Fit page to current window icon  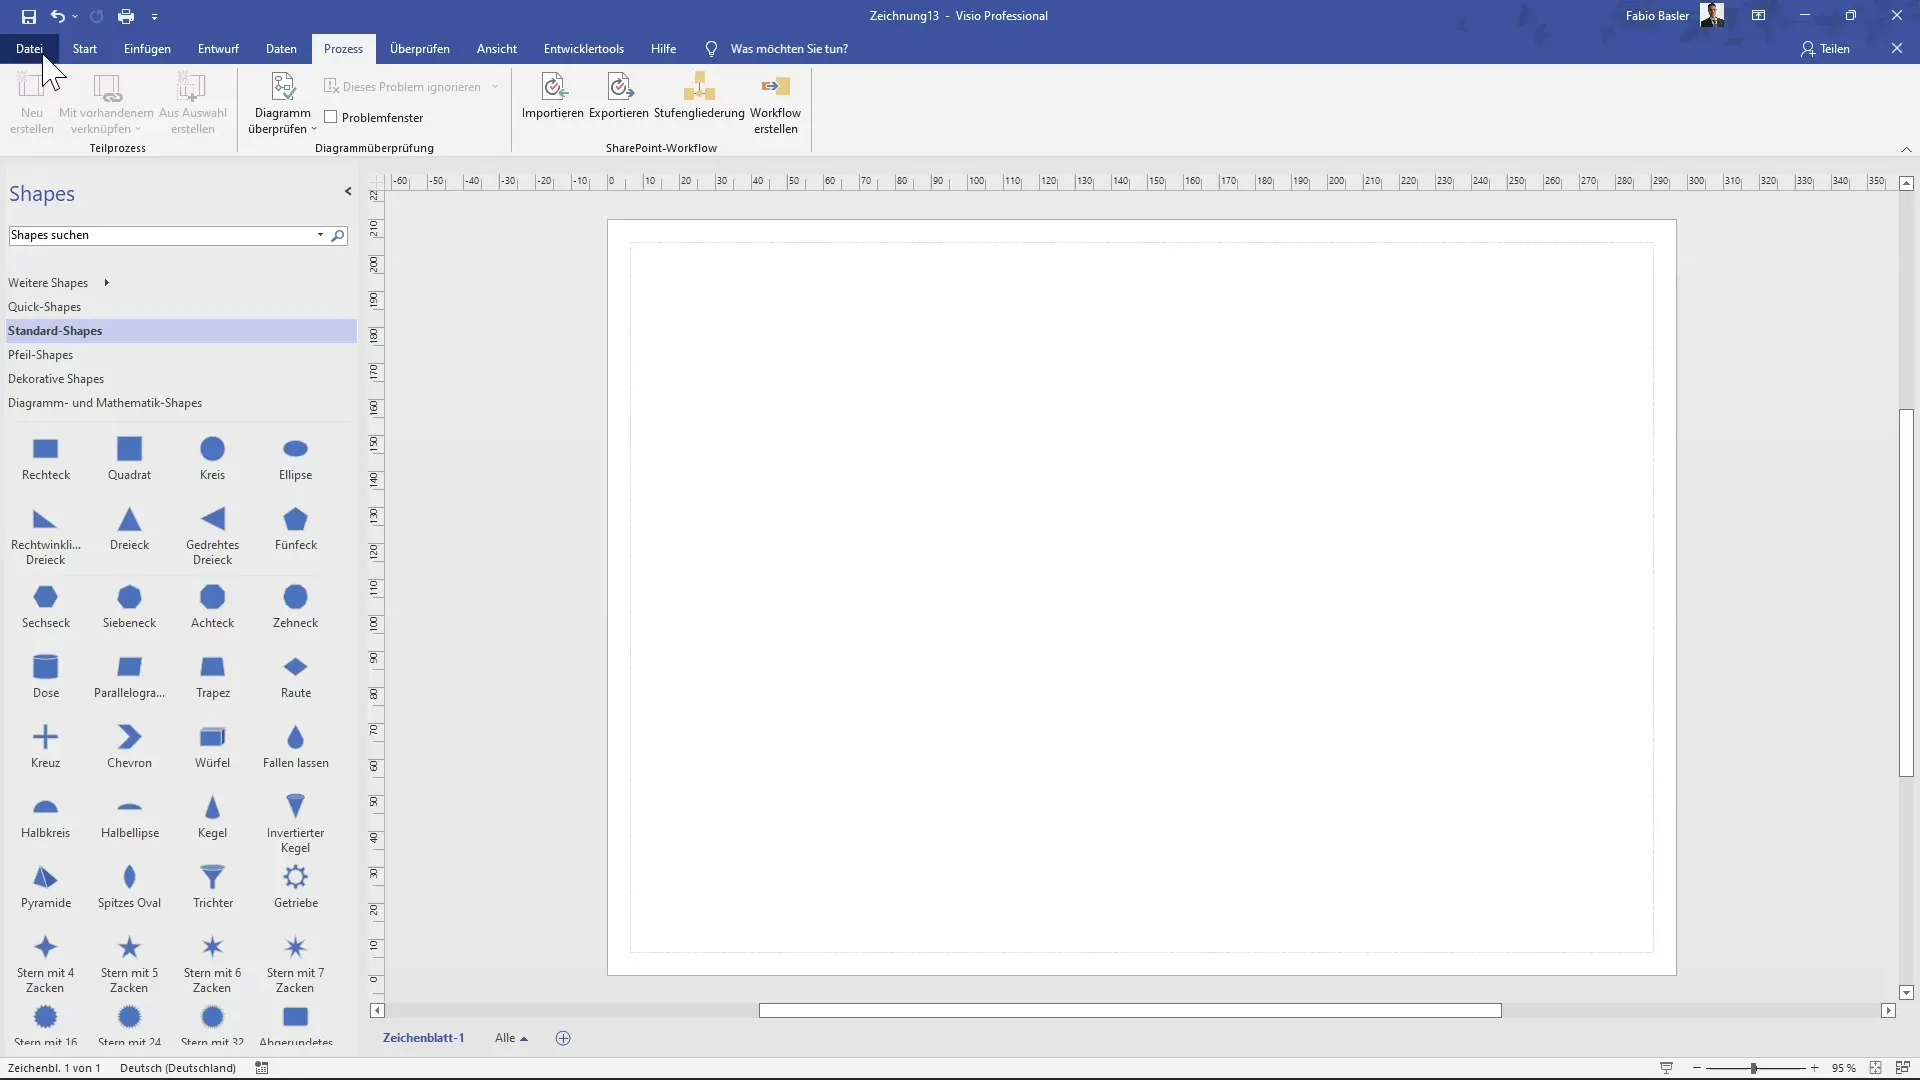[1876, 1069]
